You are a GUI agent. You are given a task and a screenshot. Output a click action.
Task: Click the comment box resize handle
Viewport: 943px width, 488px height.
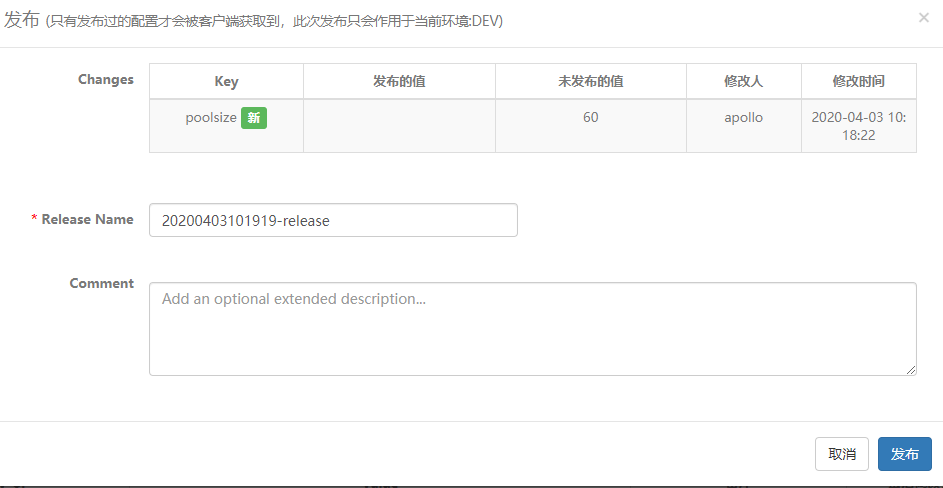pos(911,370)
